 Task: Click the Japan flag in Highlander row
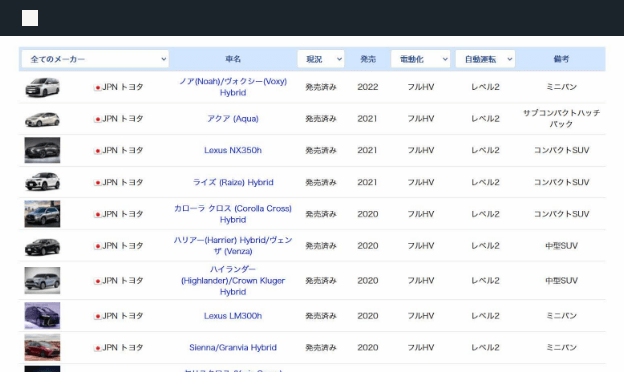[x=98, y=281]
